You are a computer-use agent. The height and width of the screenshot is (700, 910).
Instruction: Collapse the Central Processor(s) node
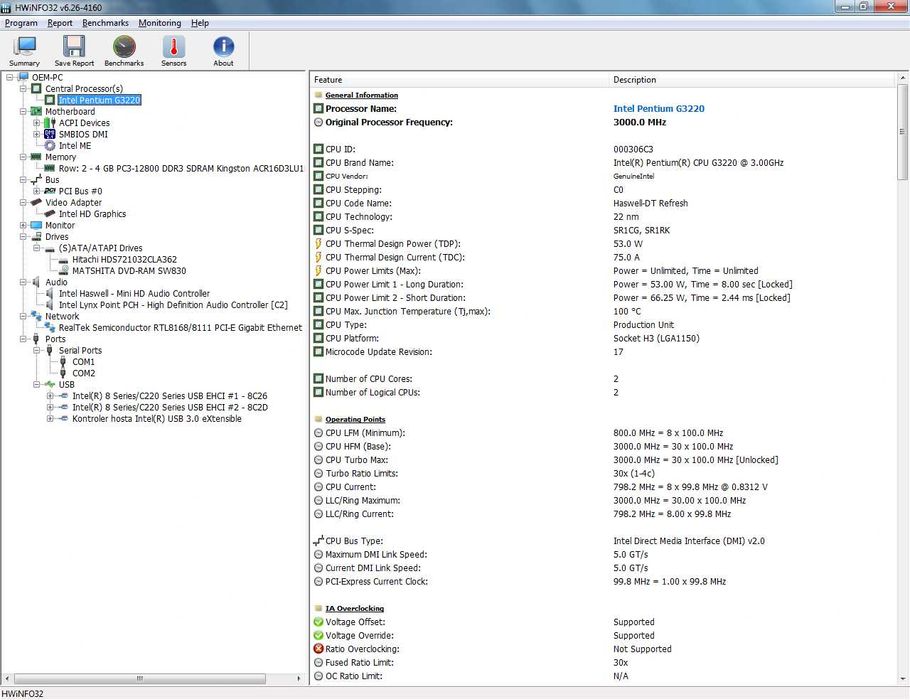[23, 89]
